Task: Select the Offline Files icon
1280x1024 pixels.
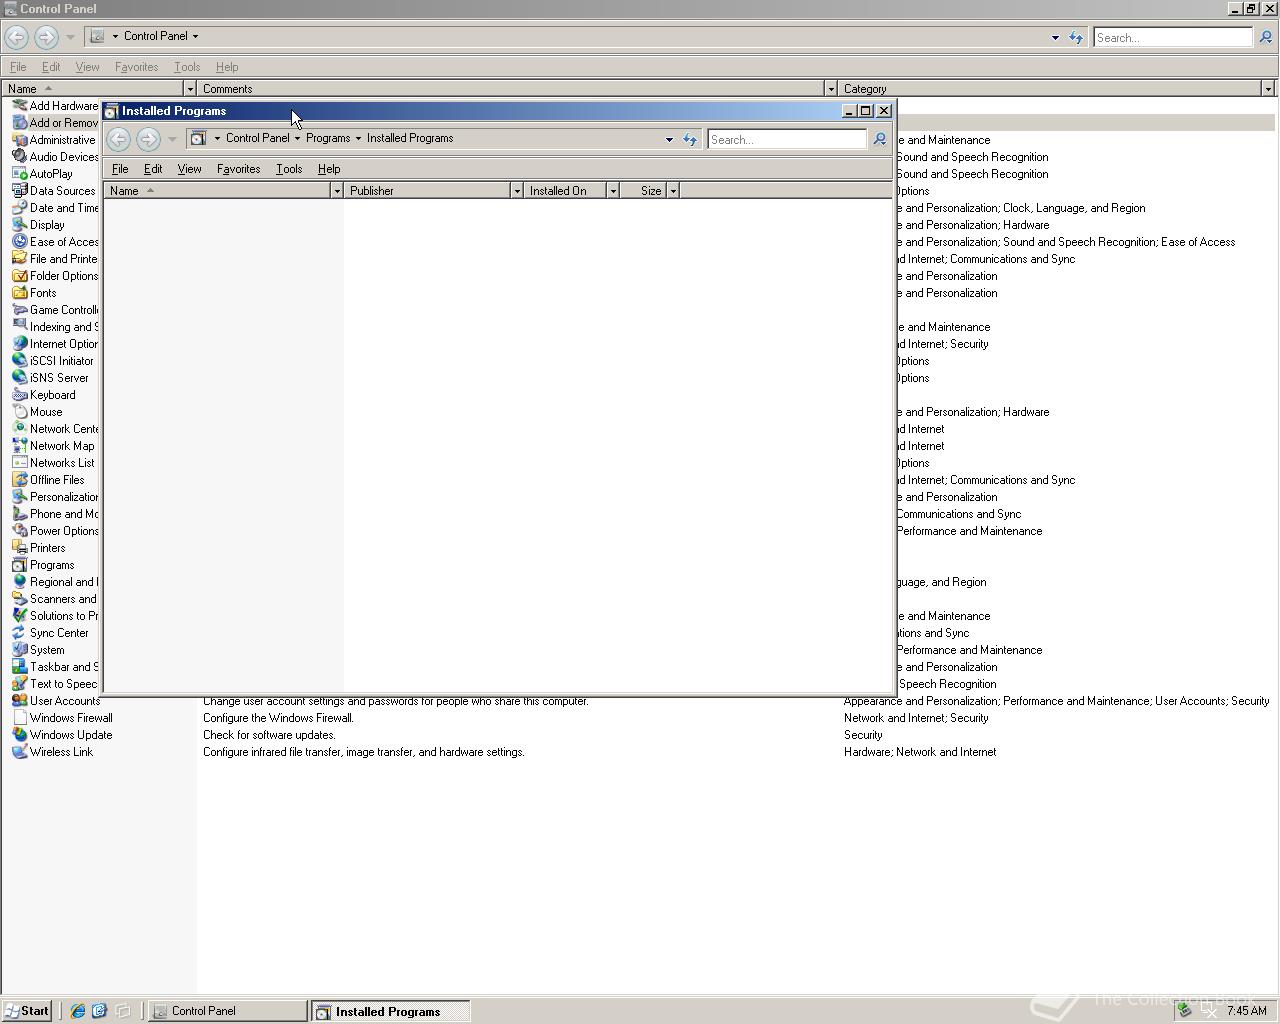Action: 19,480
